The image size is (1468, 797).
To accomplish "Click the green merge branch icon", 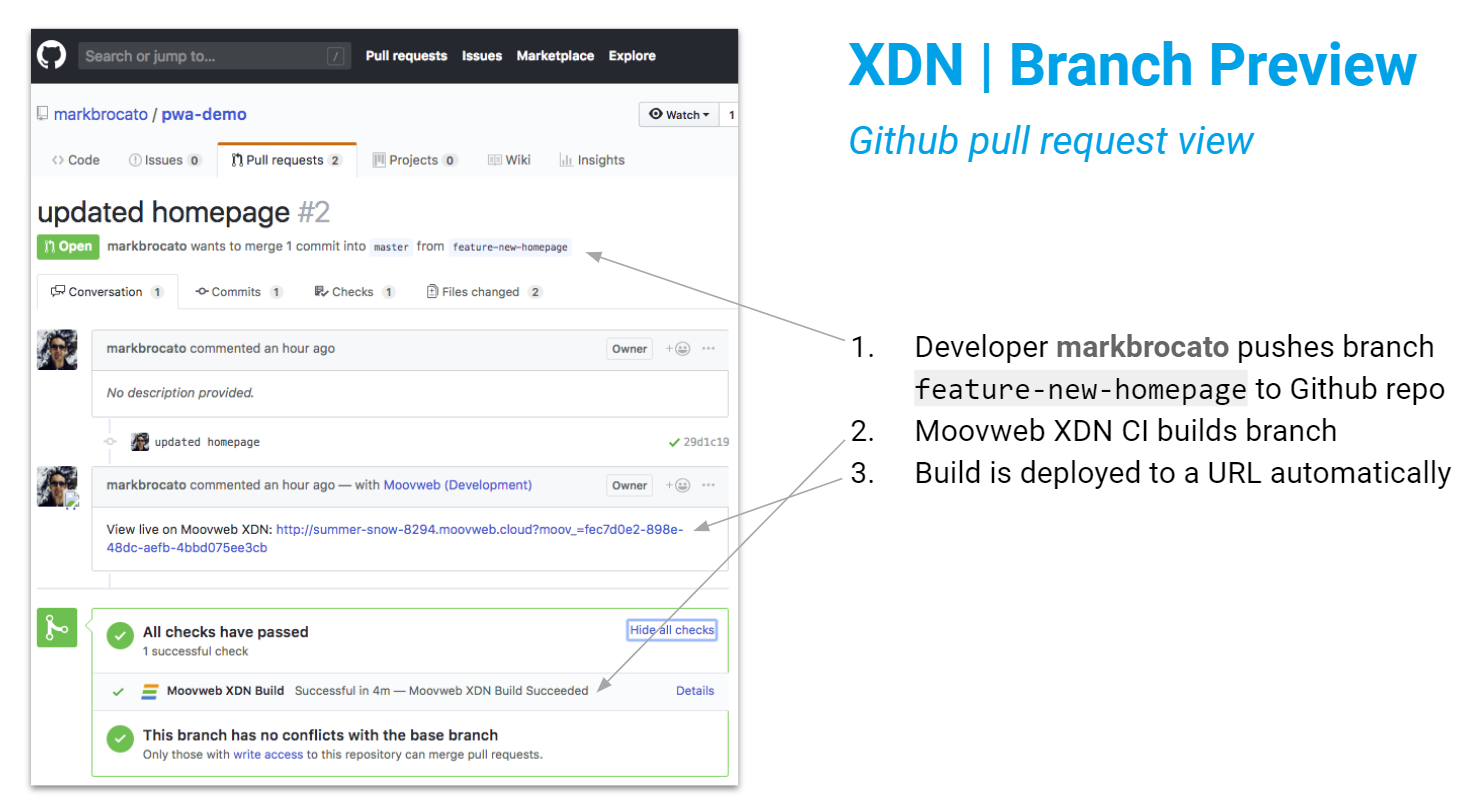I will click(x=57, y=628).
